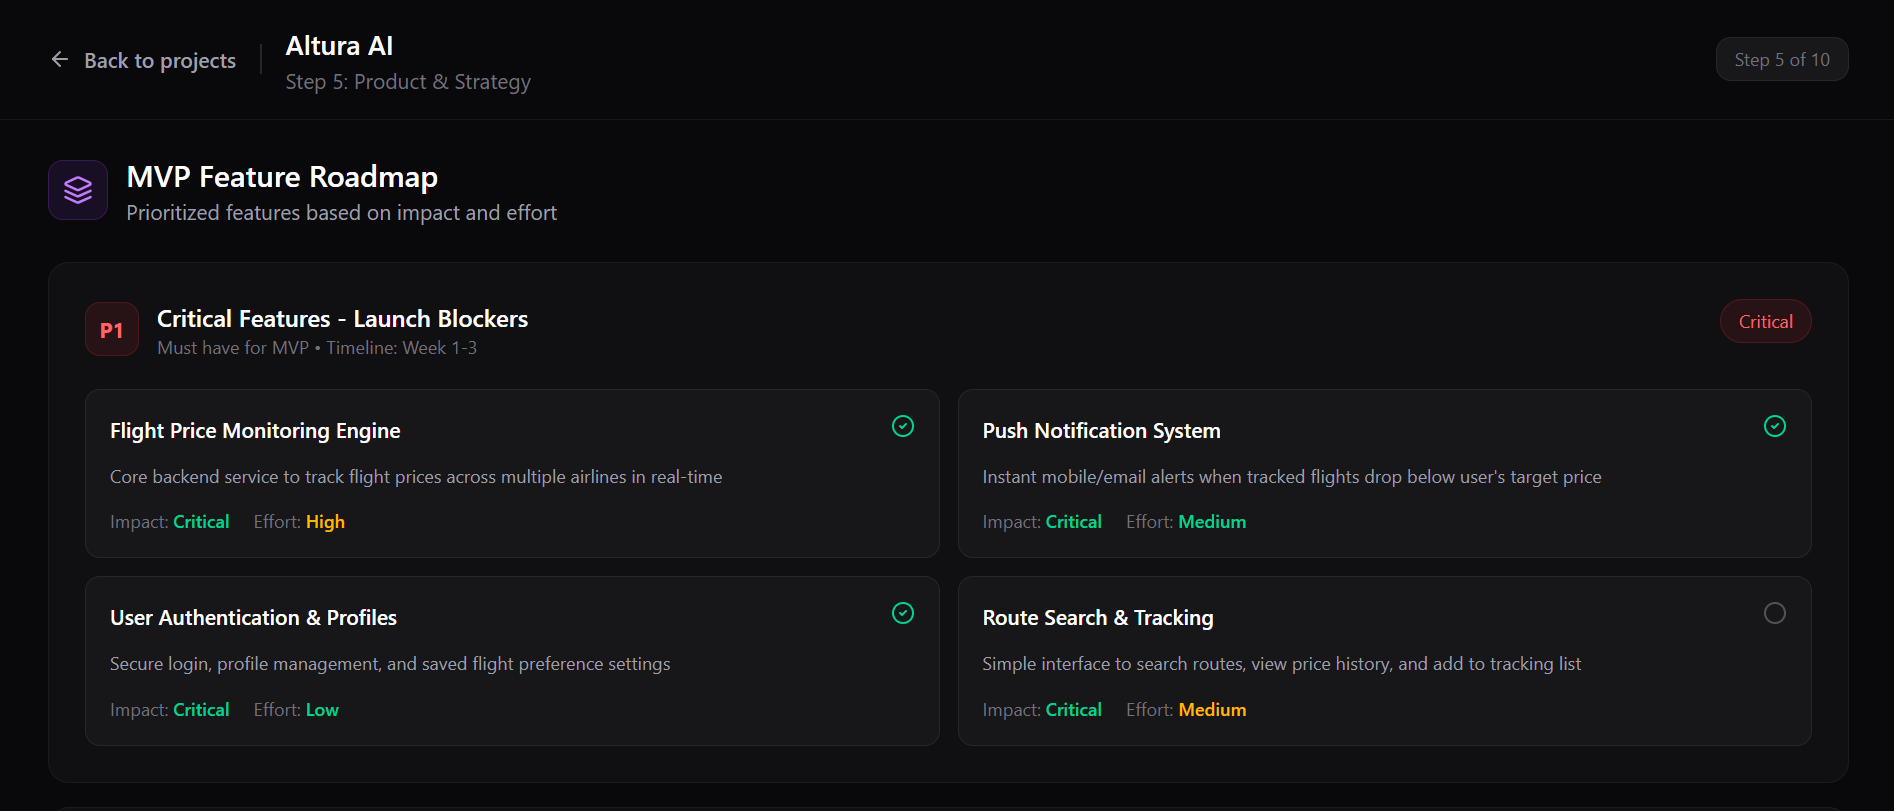The width and height of the screenshot is (1894, 811).
Task: Open the Flight Price Monitoring Engine card title
Action: click(x=255, y=431)
